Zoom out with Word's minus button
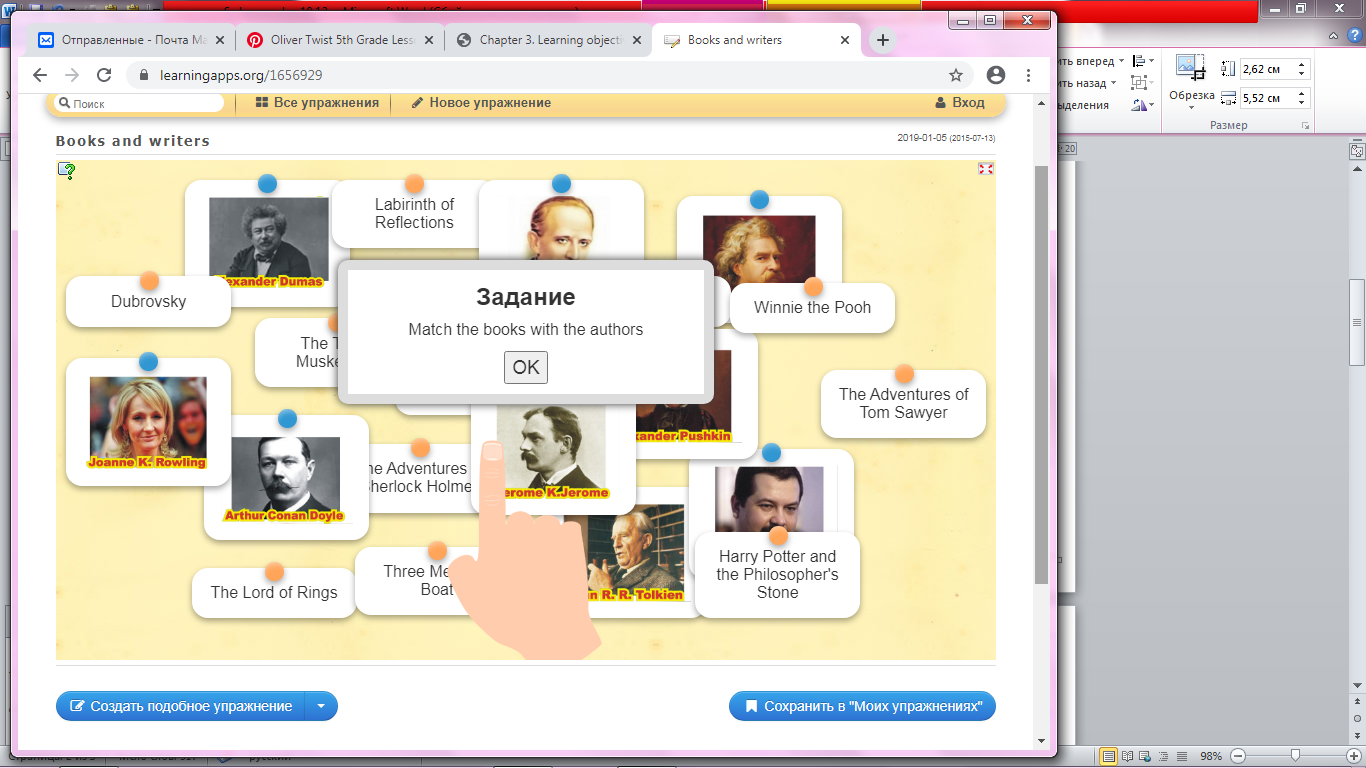 click(x=1238, y=756)
